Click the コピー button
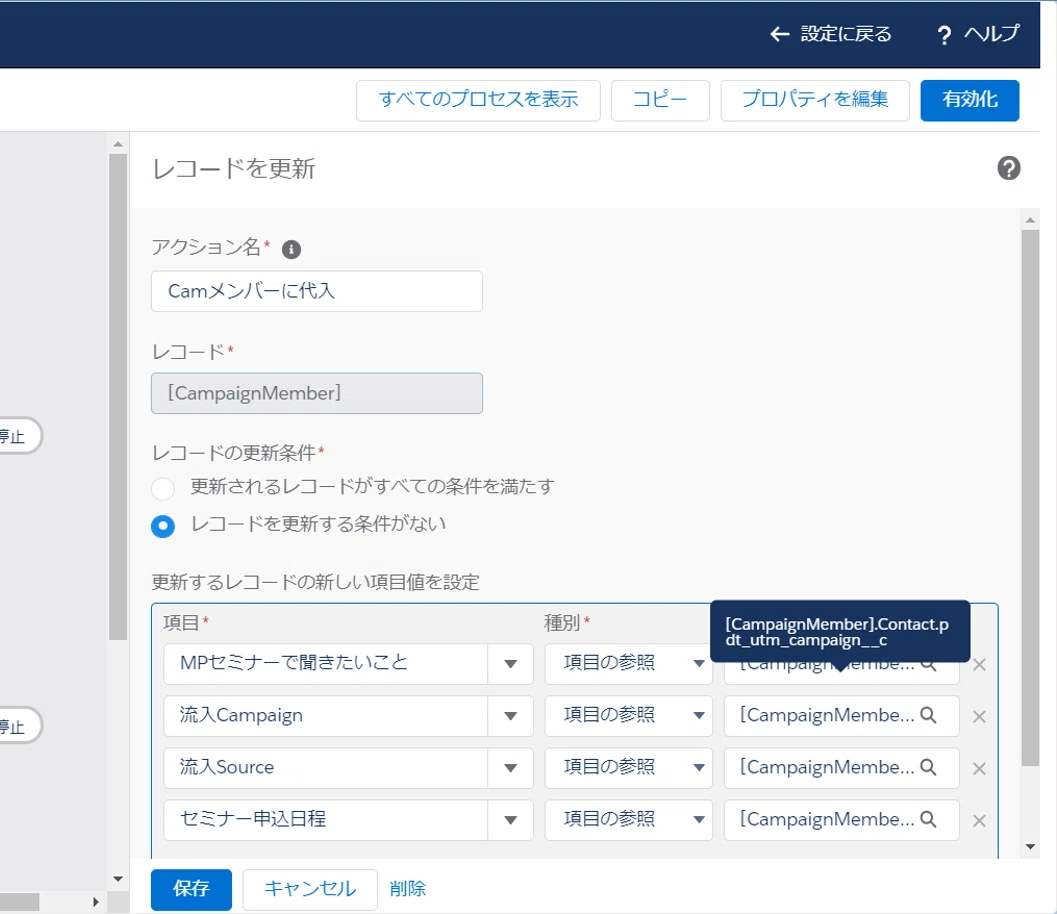 click(x=660, y=100)
